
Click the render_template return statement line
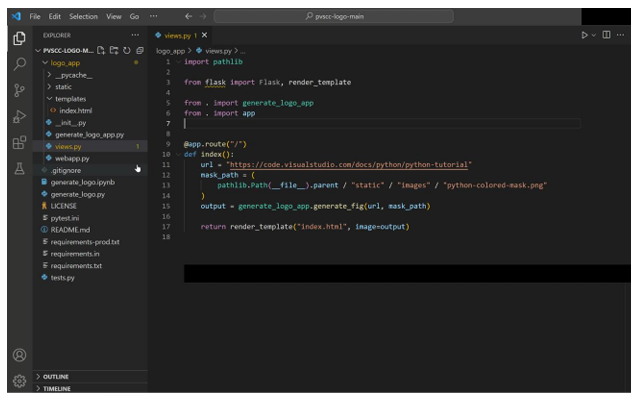pos(305,227)
